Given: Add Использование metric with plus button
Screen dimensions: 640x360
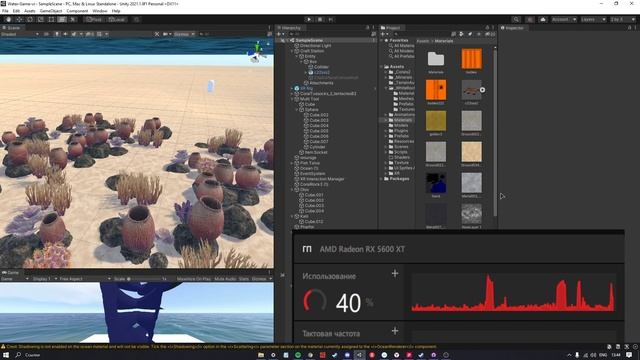Looking at the screenshot, I should (395, 273).
